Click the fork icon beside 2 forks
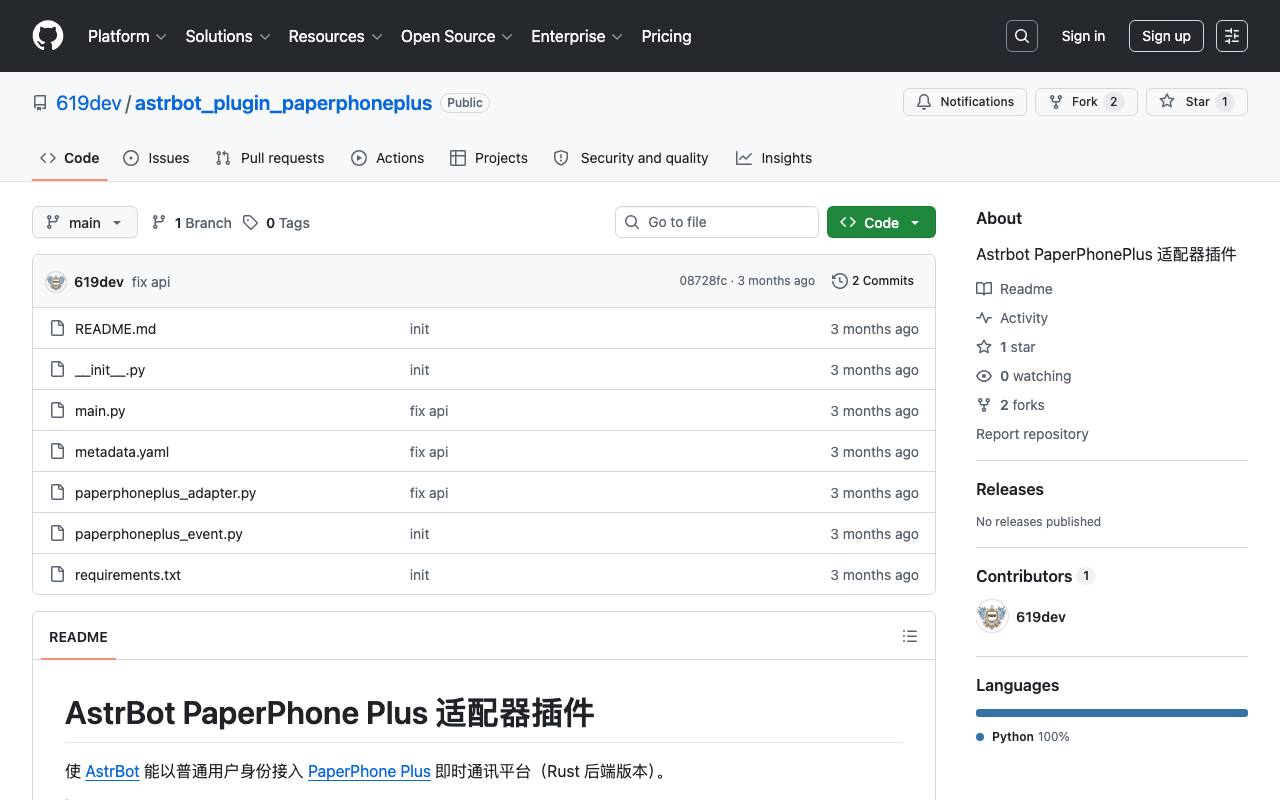The width and height of the screenshot is (1280, 800). (984, 405)
